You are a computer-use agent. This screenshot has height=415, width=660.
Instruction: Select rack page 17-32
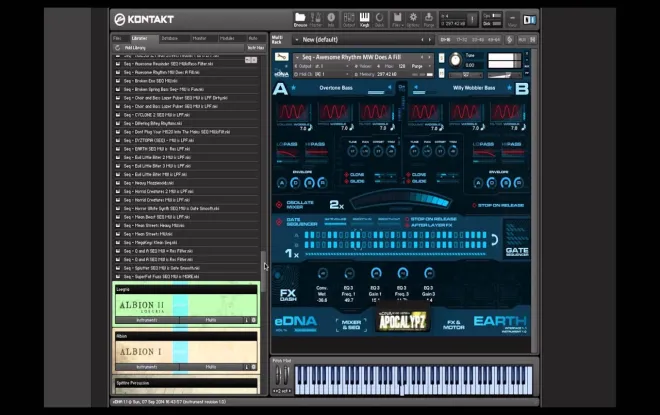coord(461,40)
